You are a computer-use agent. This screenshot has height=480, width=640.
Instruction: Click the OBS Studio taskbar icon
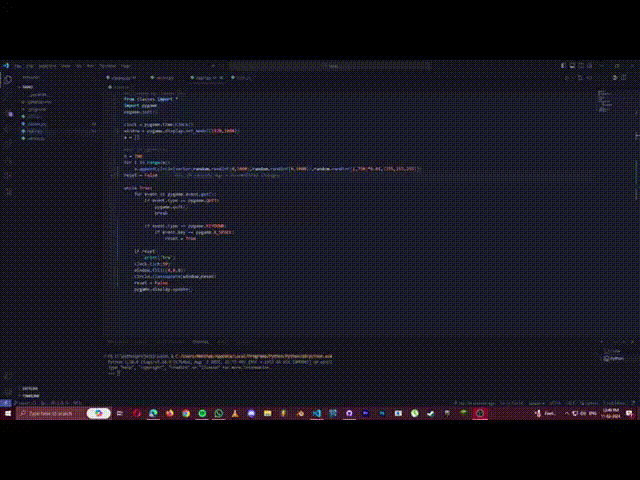tap(480, 413)
